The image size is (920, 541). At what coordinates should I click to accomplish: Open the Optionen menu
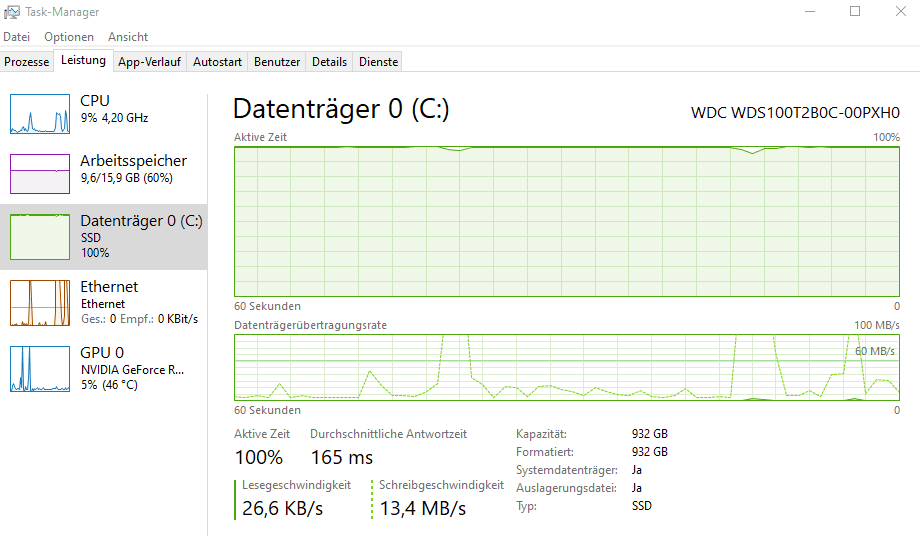point(69,37)
